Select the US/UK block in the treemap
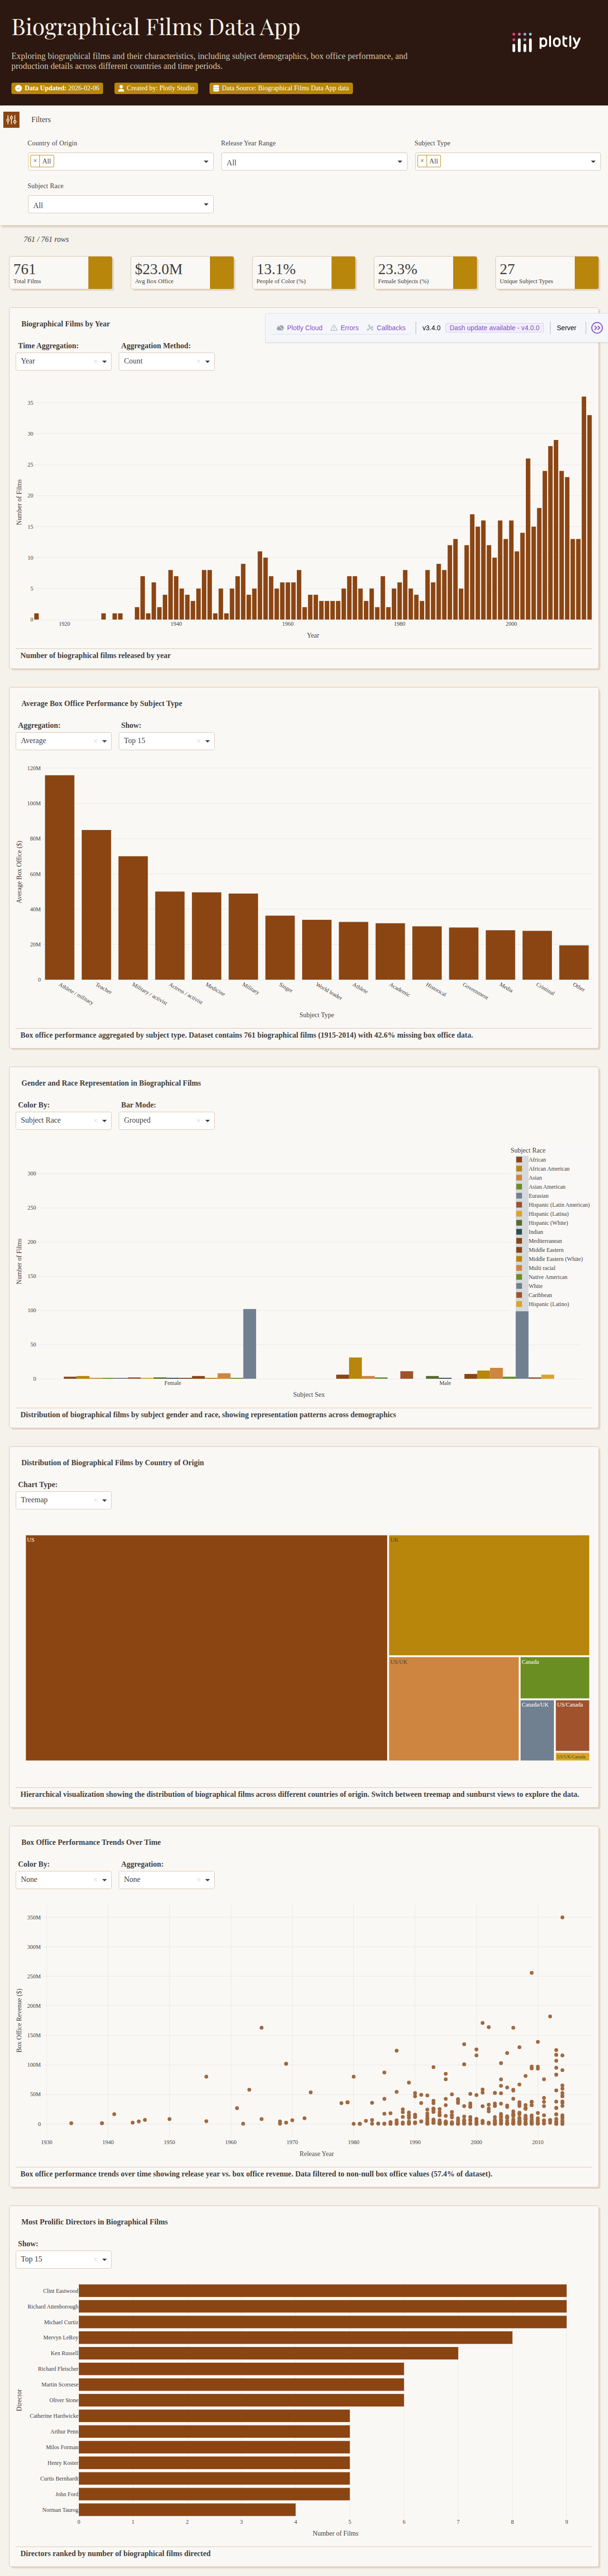 [x=454, y=1709]
